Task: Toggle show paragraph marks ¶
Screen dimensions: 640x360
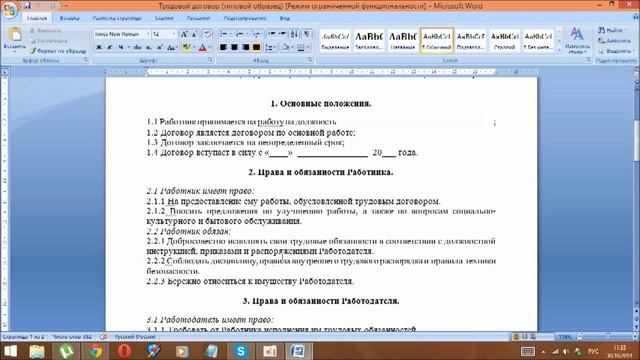Action: coord(307,34)
